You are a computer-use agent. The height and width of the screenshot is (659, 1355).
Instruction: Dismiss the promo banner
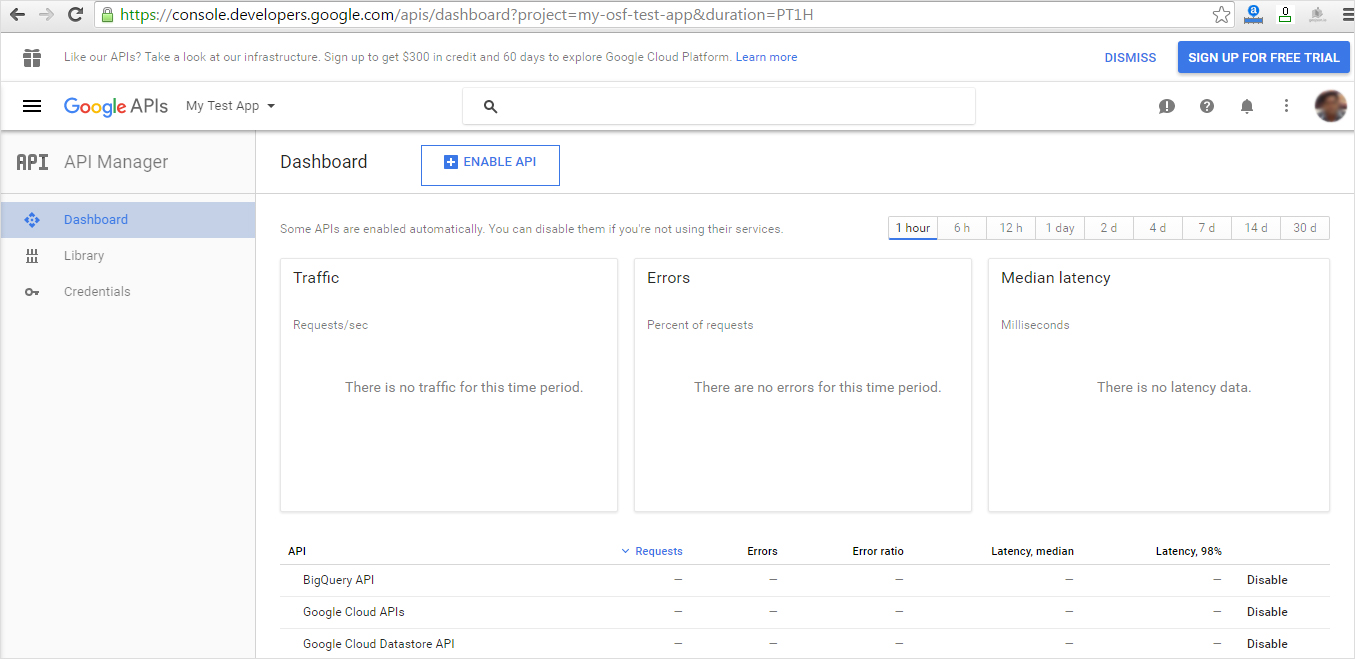click(1130, 57)
